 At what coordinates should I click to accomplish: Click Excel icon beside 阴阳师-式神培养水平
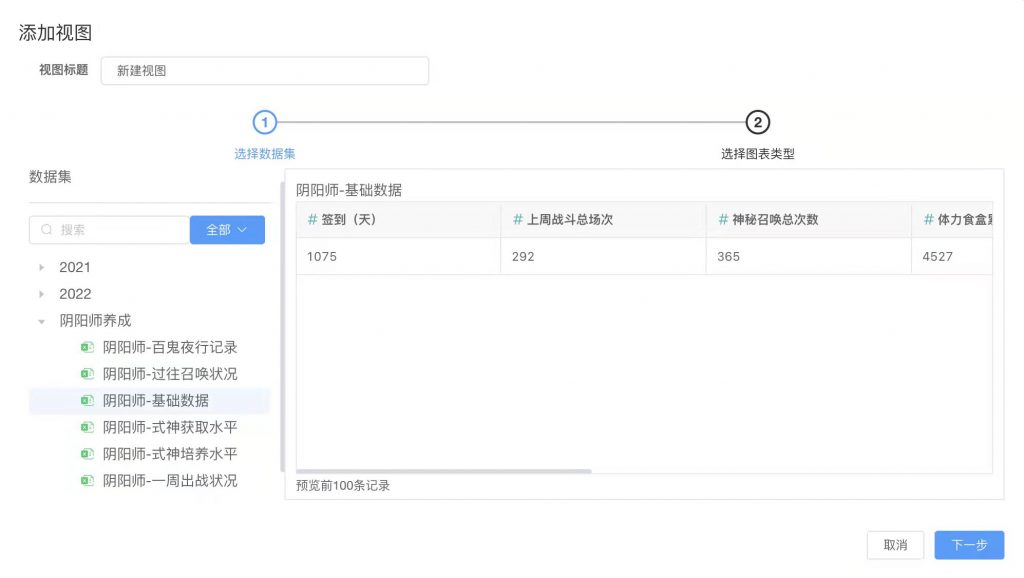tap(87, 454)
